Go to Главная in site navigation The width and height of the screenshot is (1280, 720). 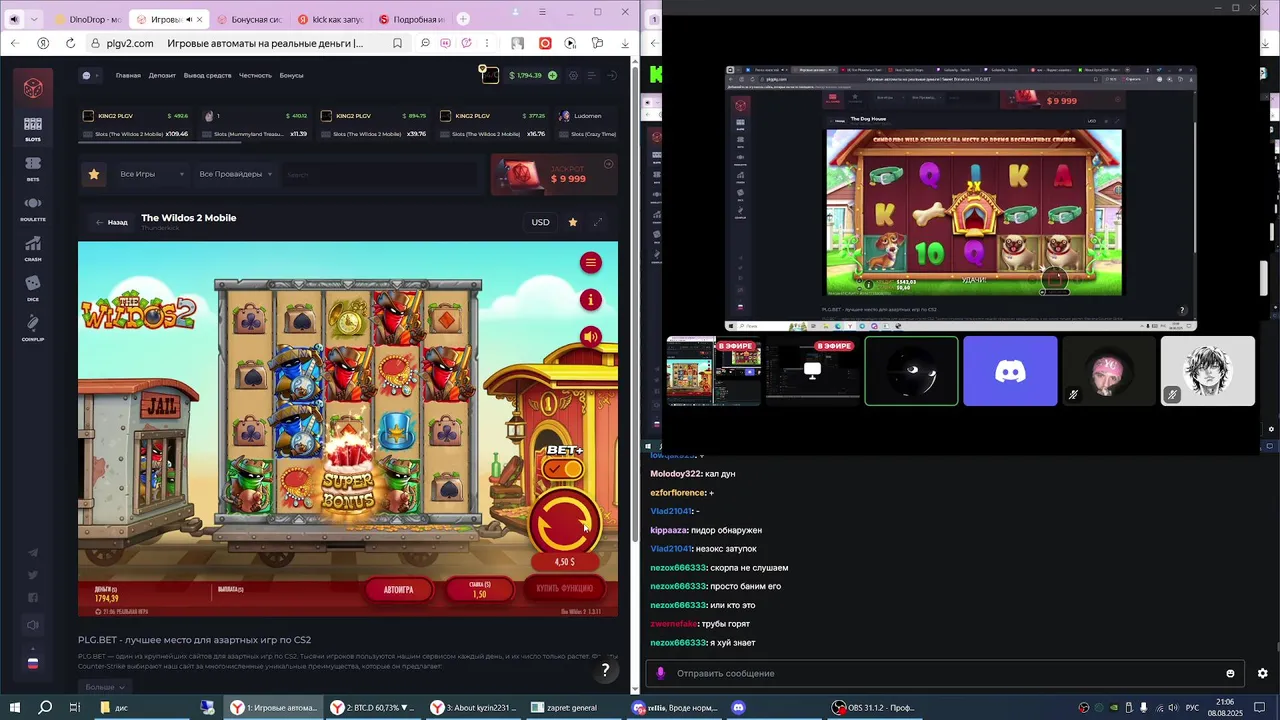click(128, 75)
